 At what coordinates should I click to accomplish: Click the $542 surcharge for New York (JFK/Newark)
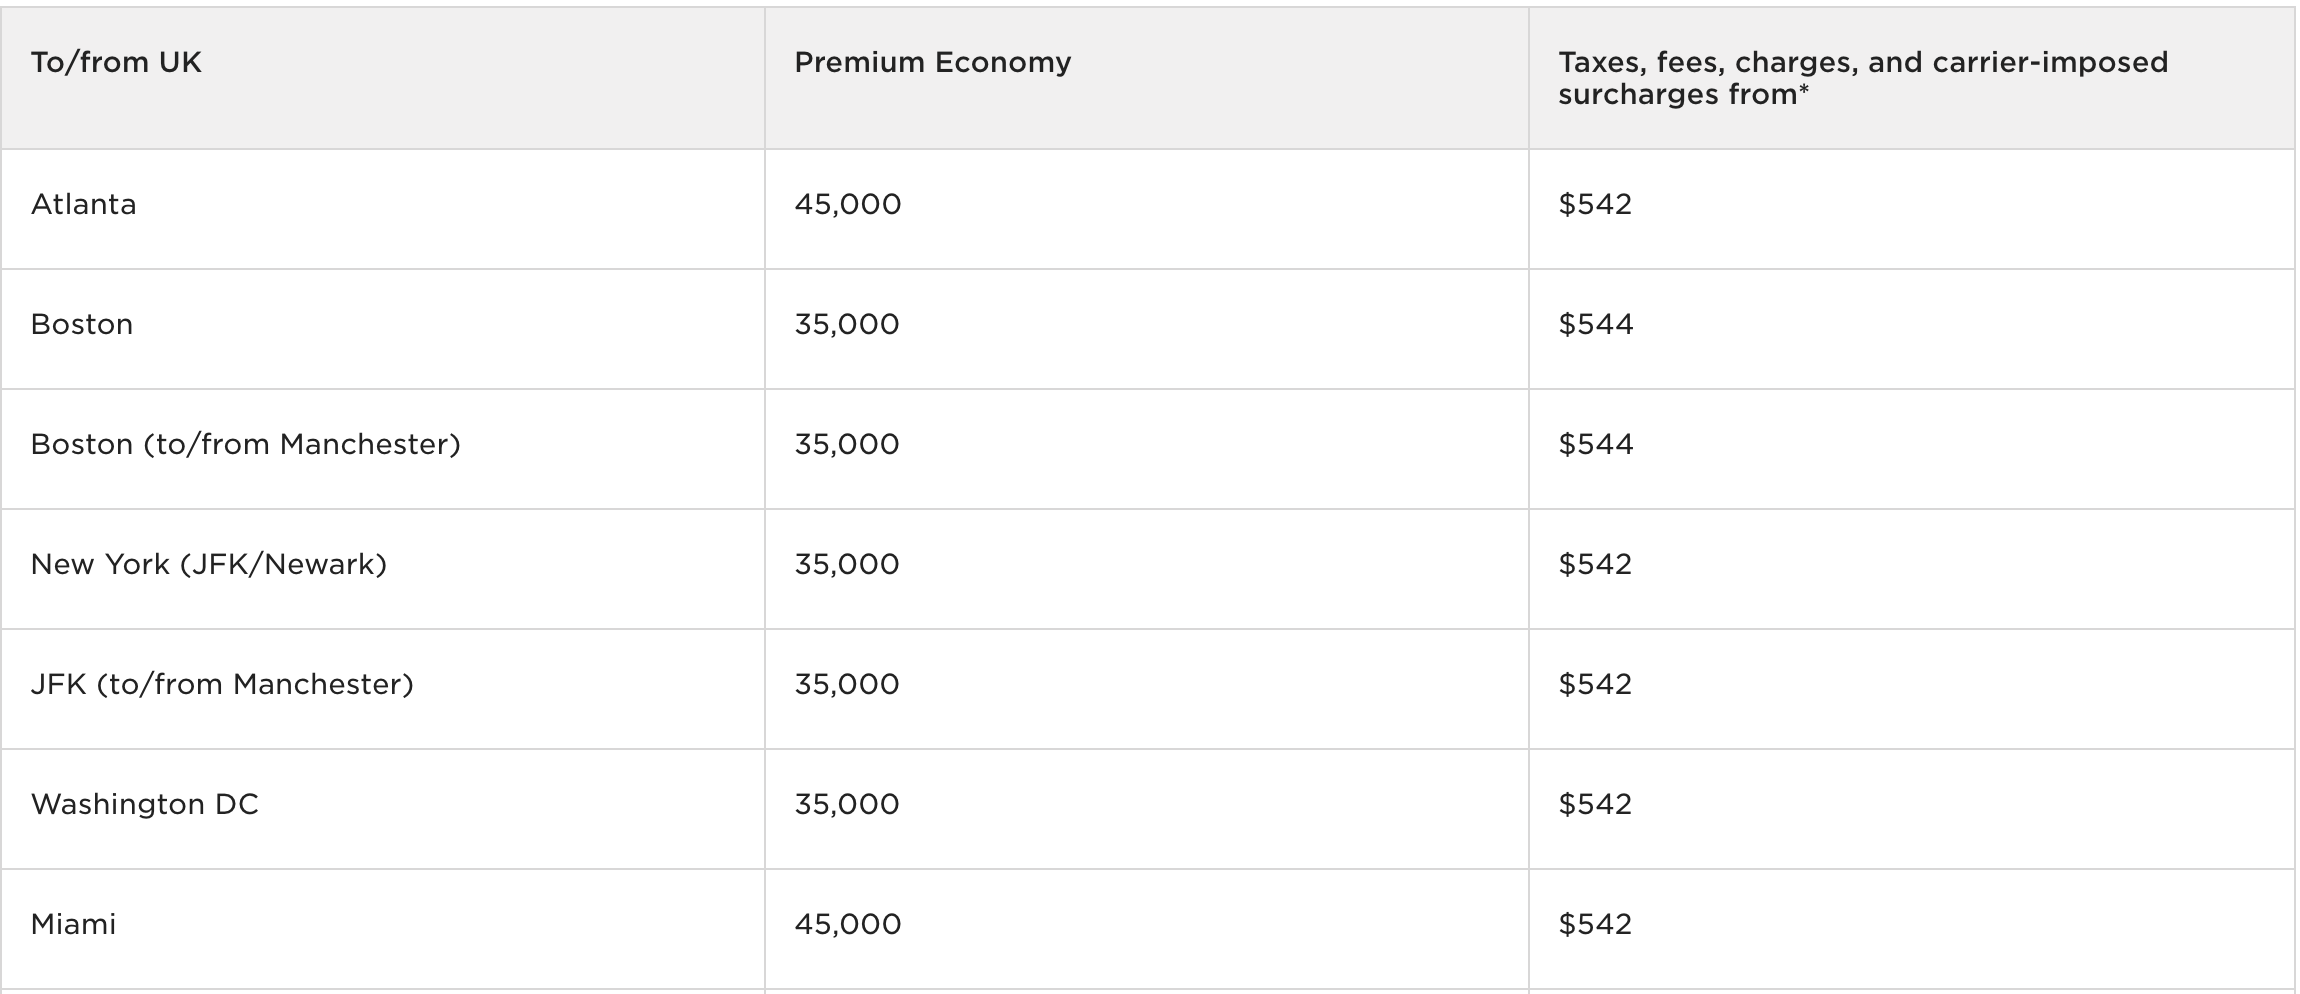[1595, 565]
